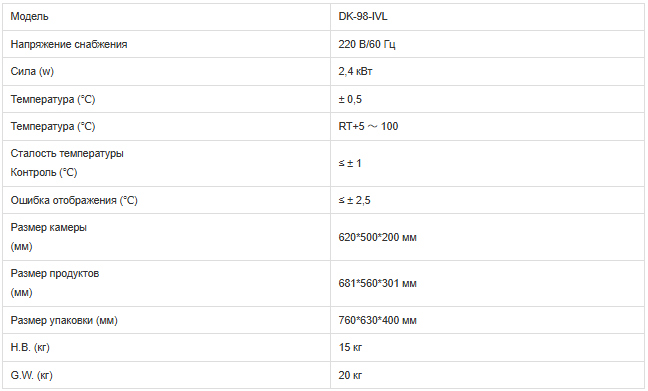Click the Размер камеры label
This screenshot has width=648, height=391.
tap(48, 227)
